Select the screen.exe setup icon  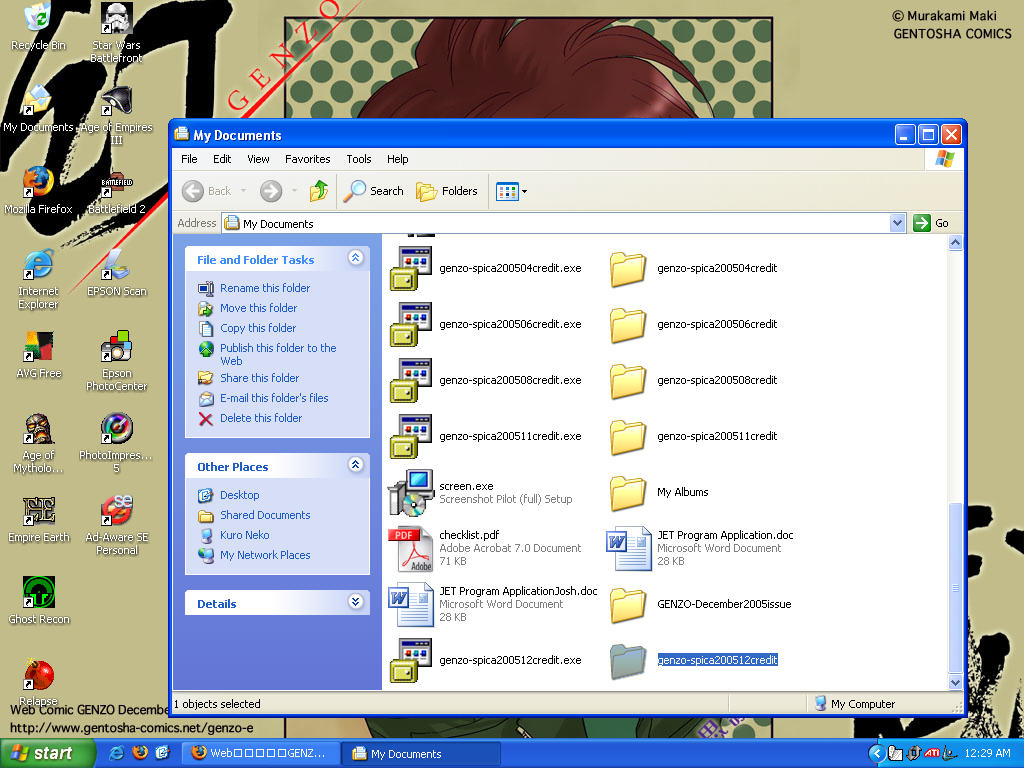[x=410, y=492]
